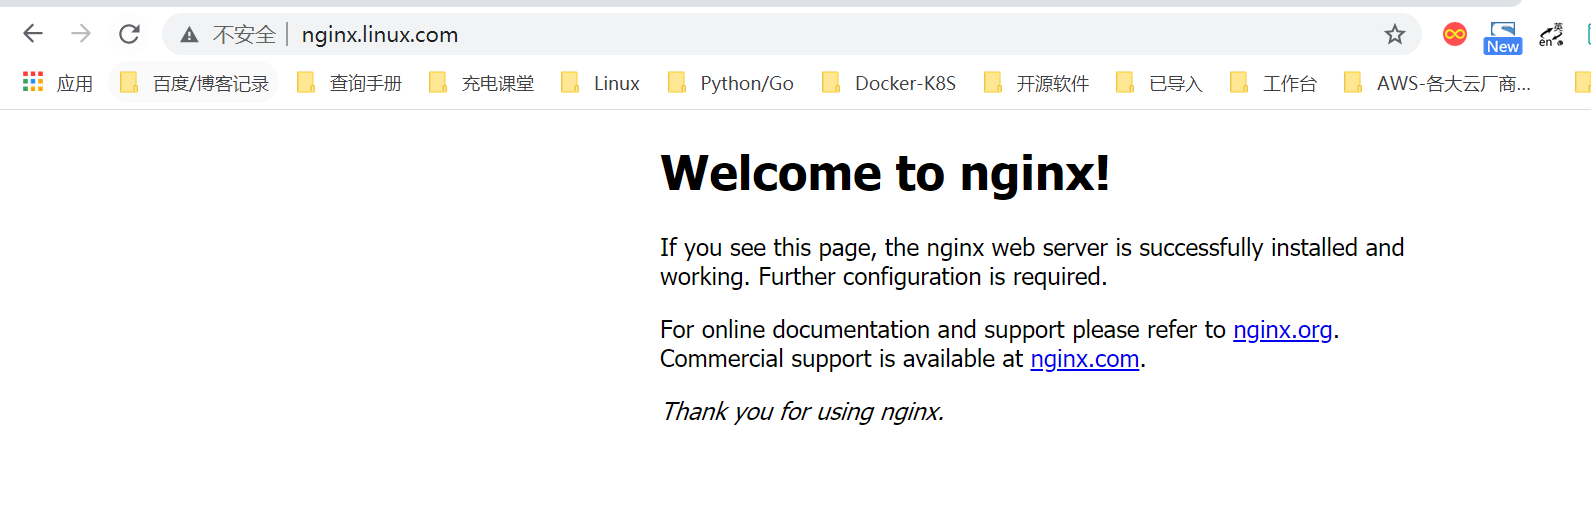Screen dimensions: 1591x514
Task: Click the 不安全 security label
Action: tap(244, 35)
